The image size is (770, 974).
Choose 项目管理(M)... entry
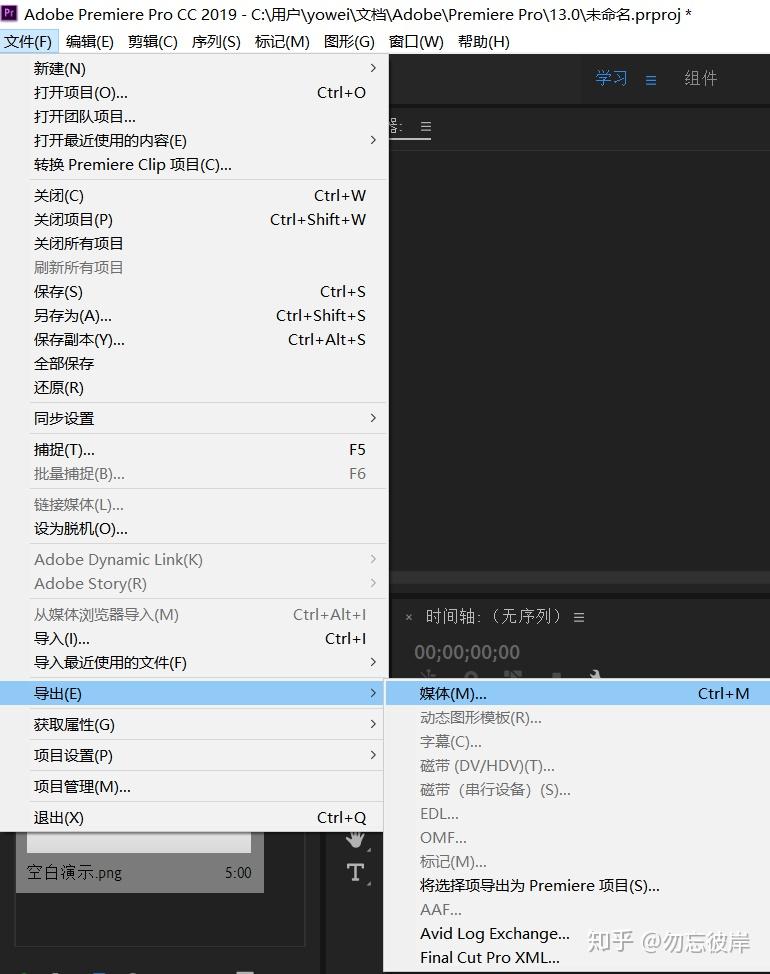click(192, 786)
